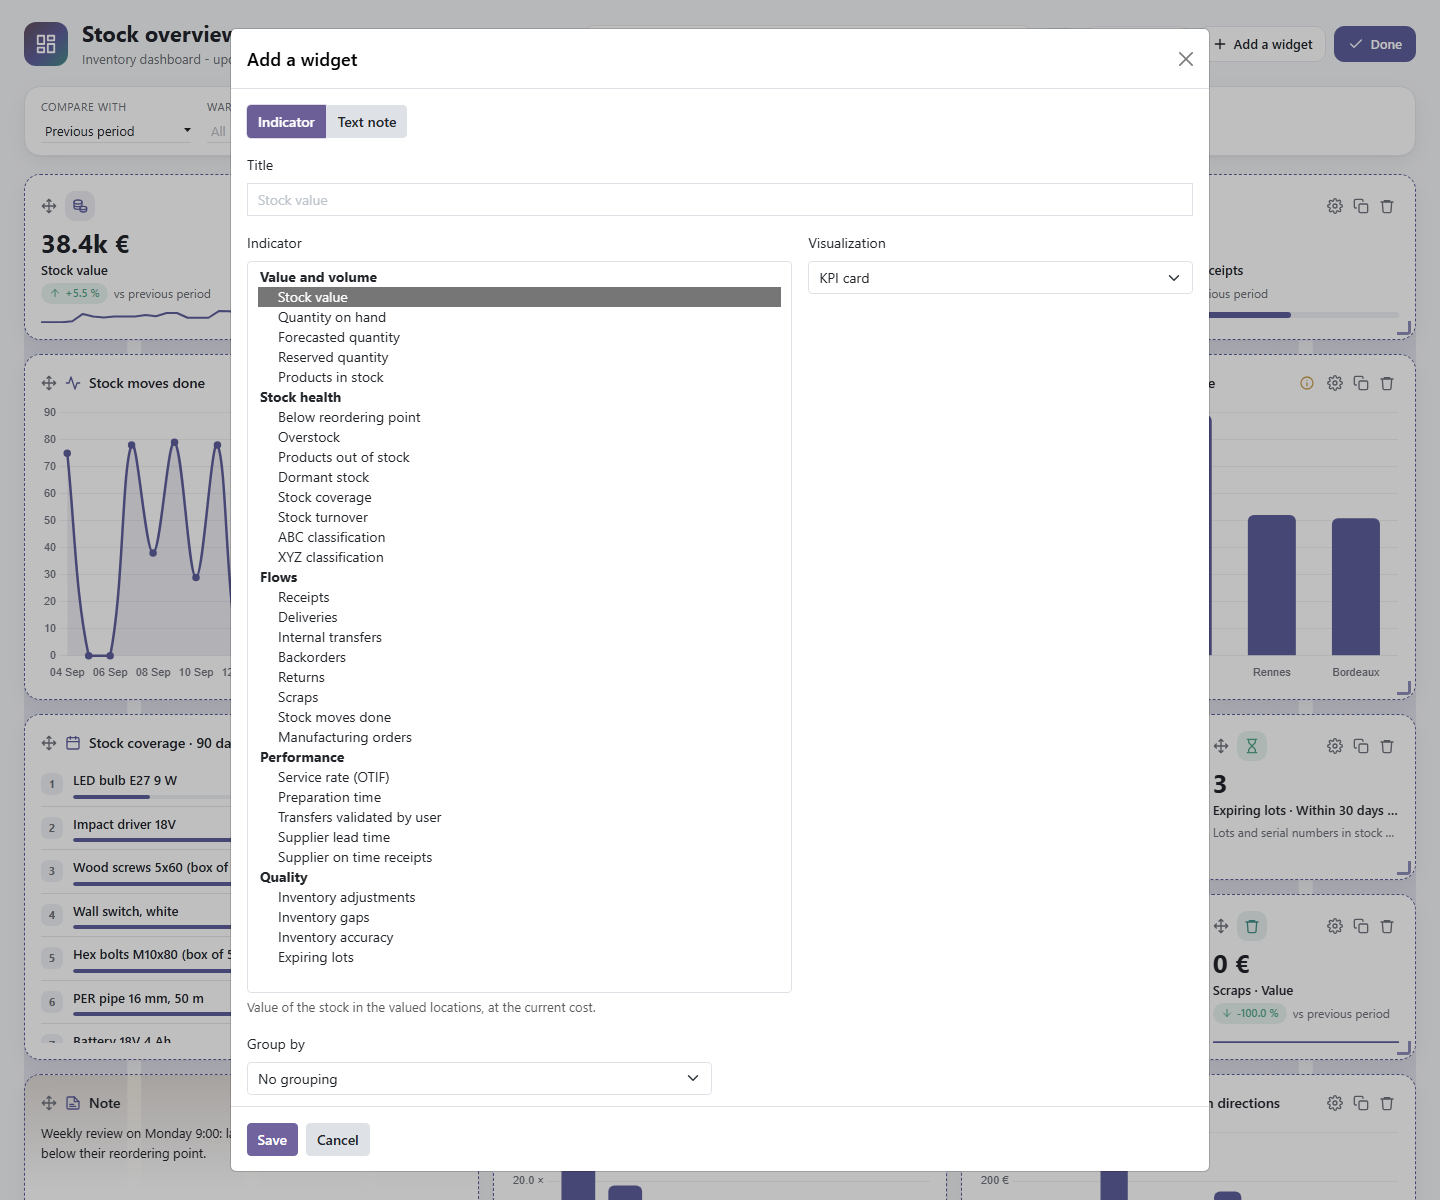The image size is (1440, 1200).
Task: Click the Save button
Action: click(272, 1140)
